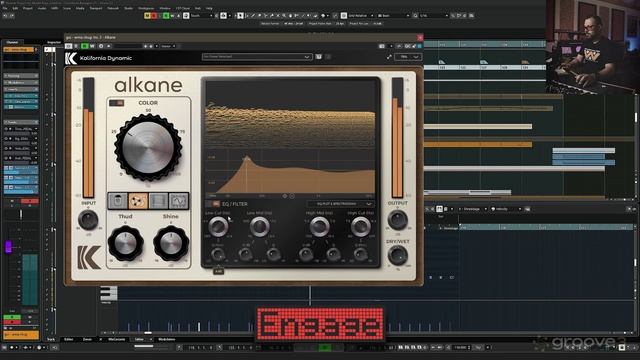The width and height of the screenshot is (640, 360).
Task: Select the first character mode icon below the COLOR knob
Action: point(118,201)
